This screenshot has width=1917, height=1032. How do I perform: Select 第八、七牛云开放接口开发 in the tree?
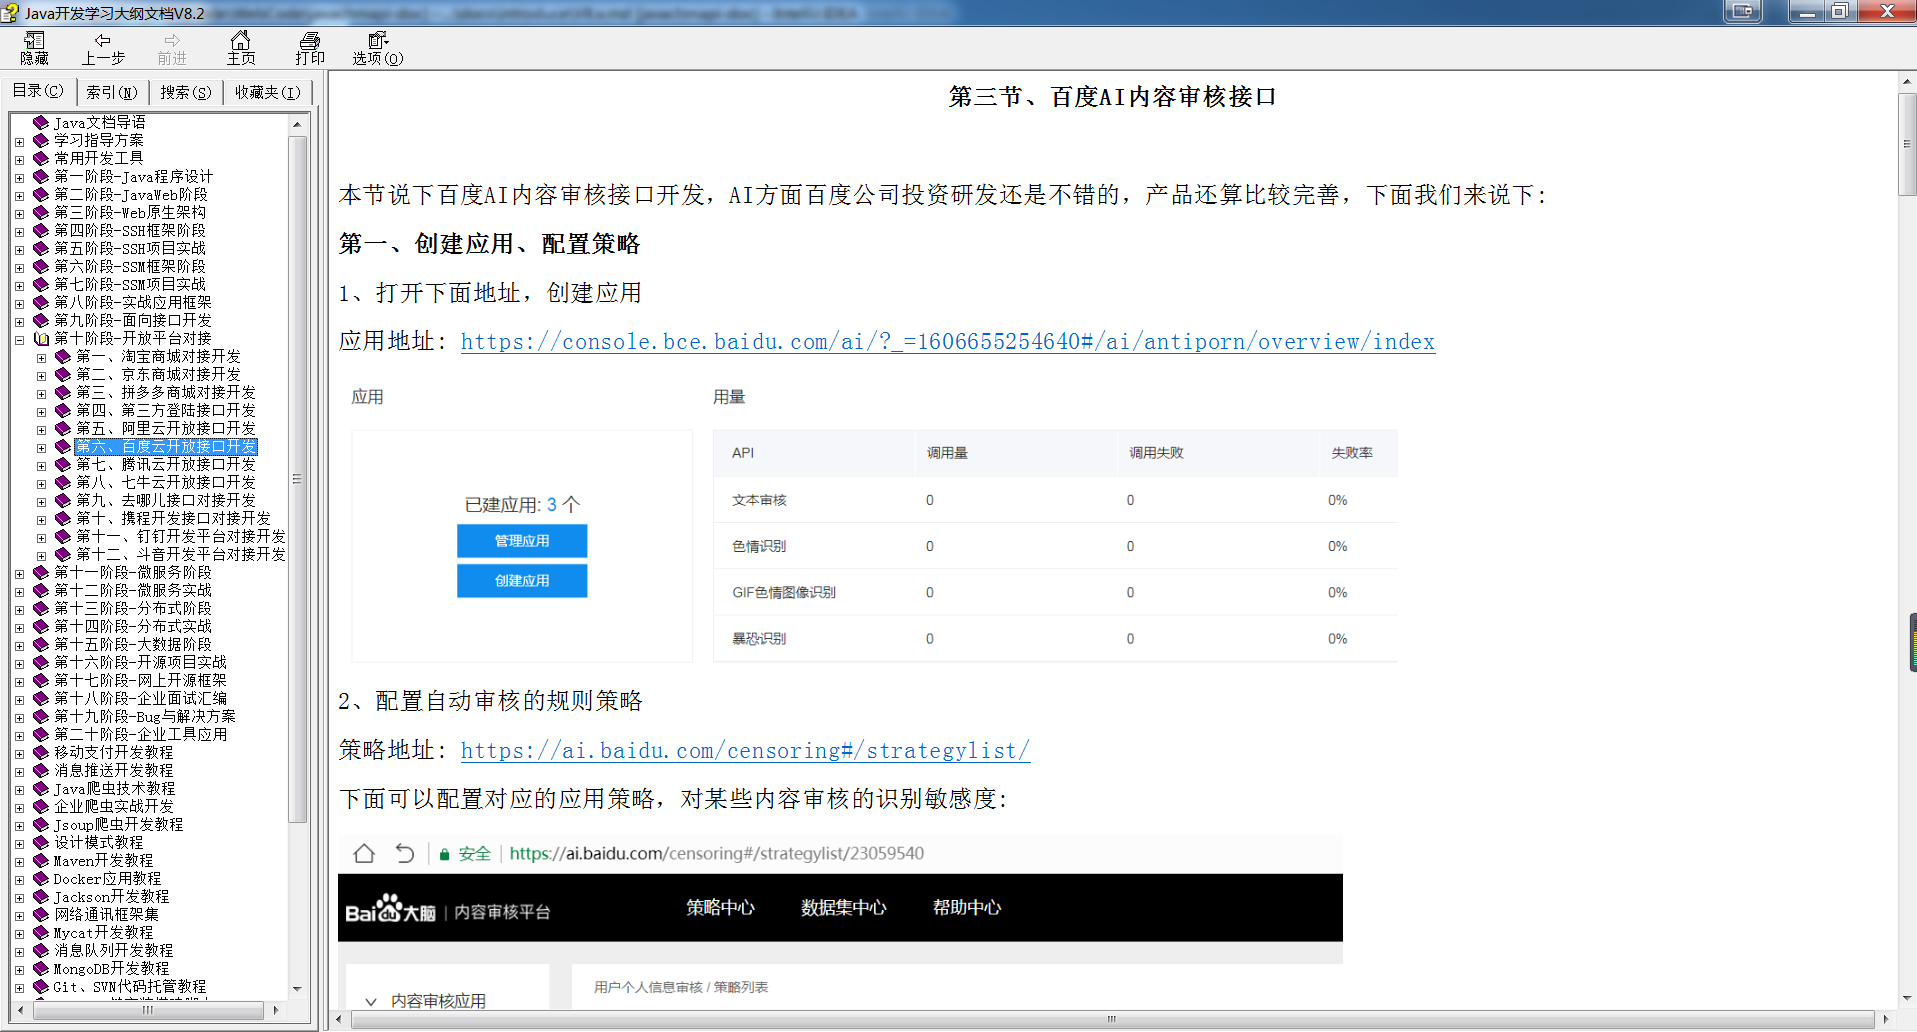tap(166, 482)
